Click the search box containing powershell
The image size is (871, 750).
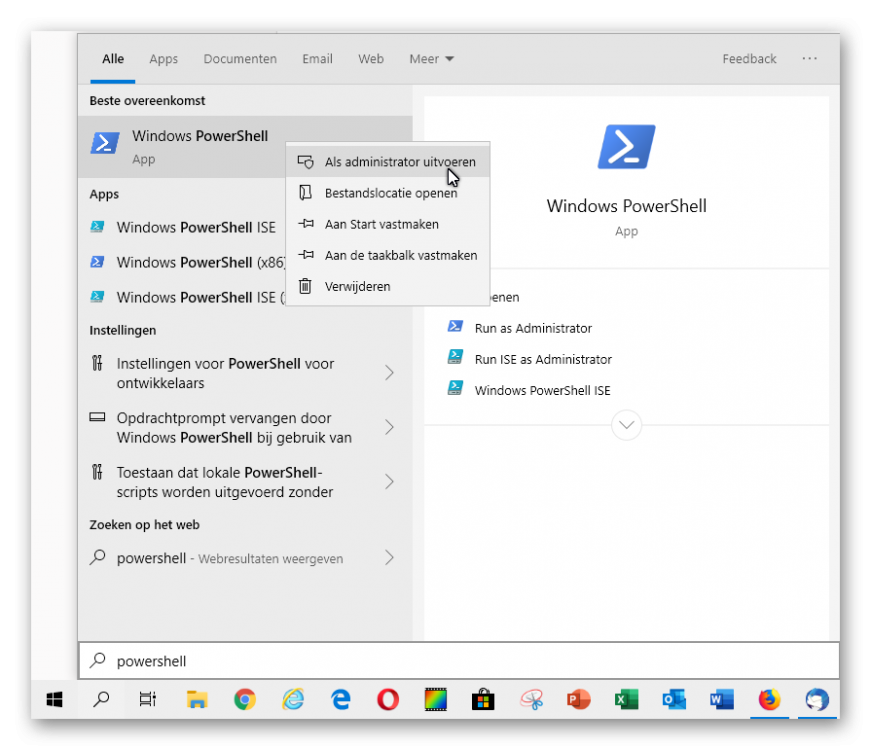coord(459,661)
